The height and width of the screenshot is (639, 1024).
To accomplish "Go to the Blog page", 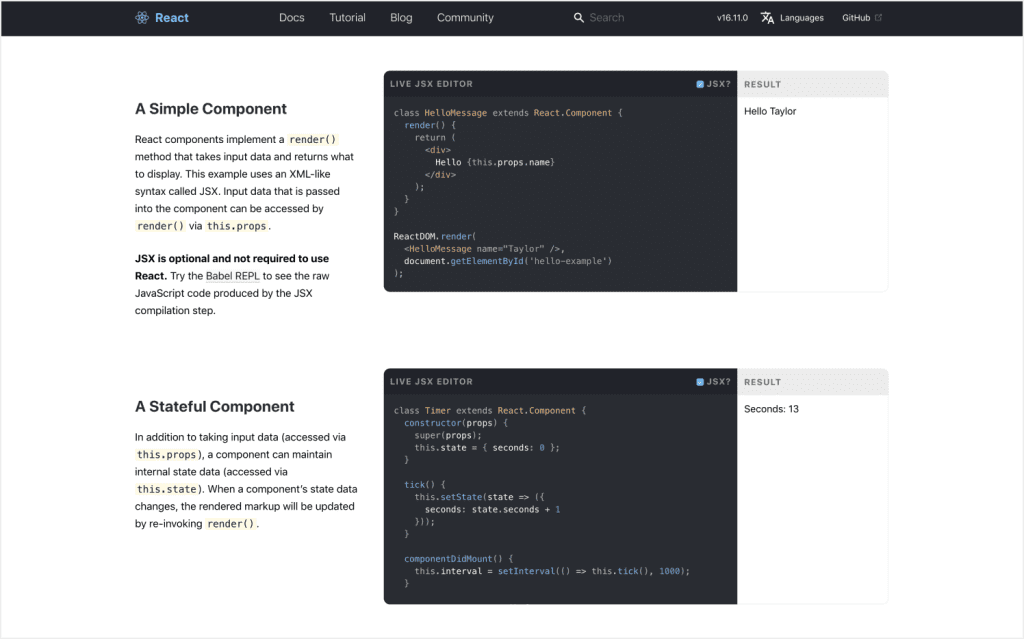I will 401,18.
